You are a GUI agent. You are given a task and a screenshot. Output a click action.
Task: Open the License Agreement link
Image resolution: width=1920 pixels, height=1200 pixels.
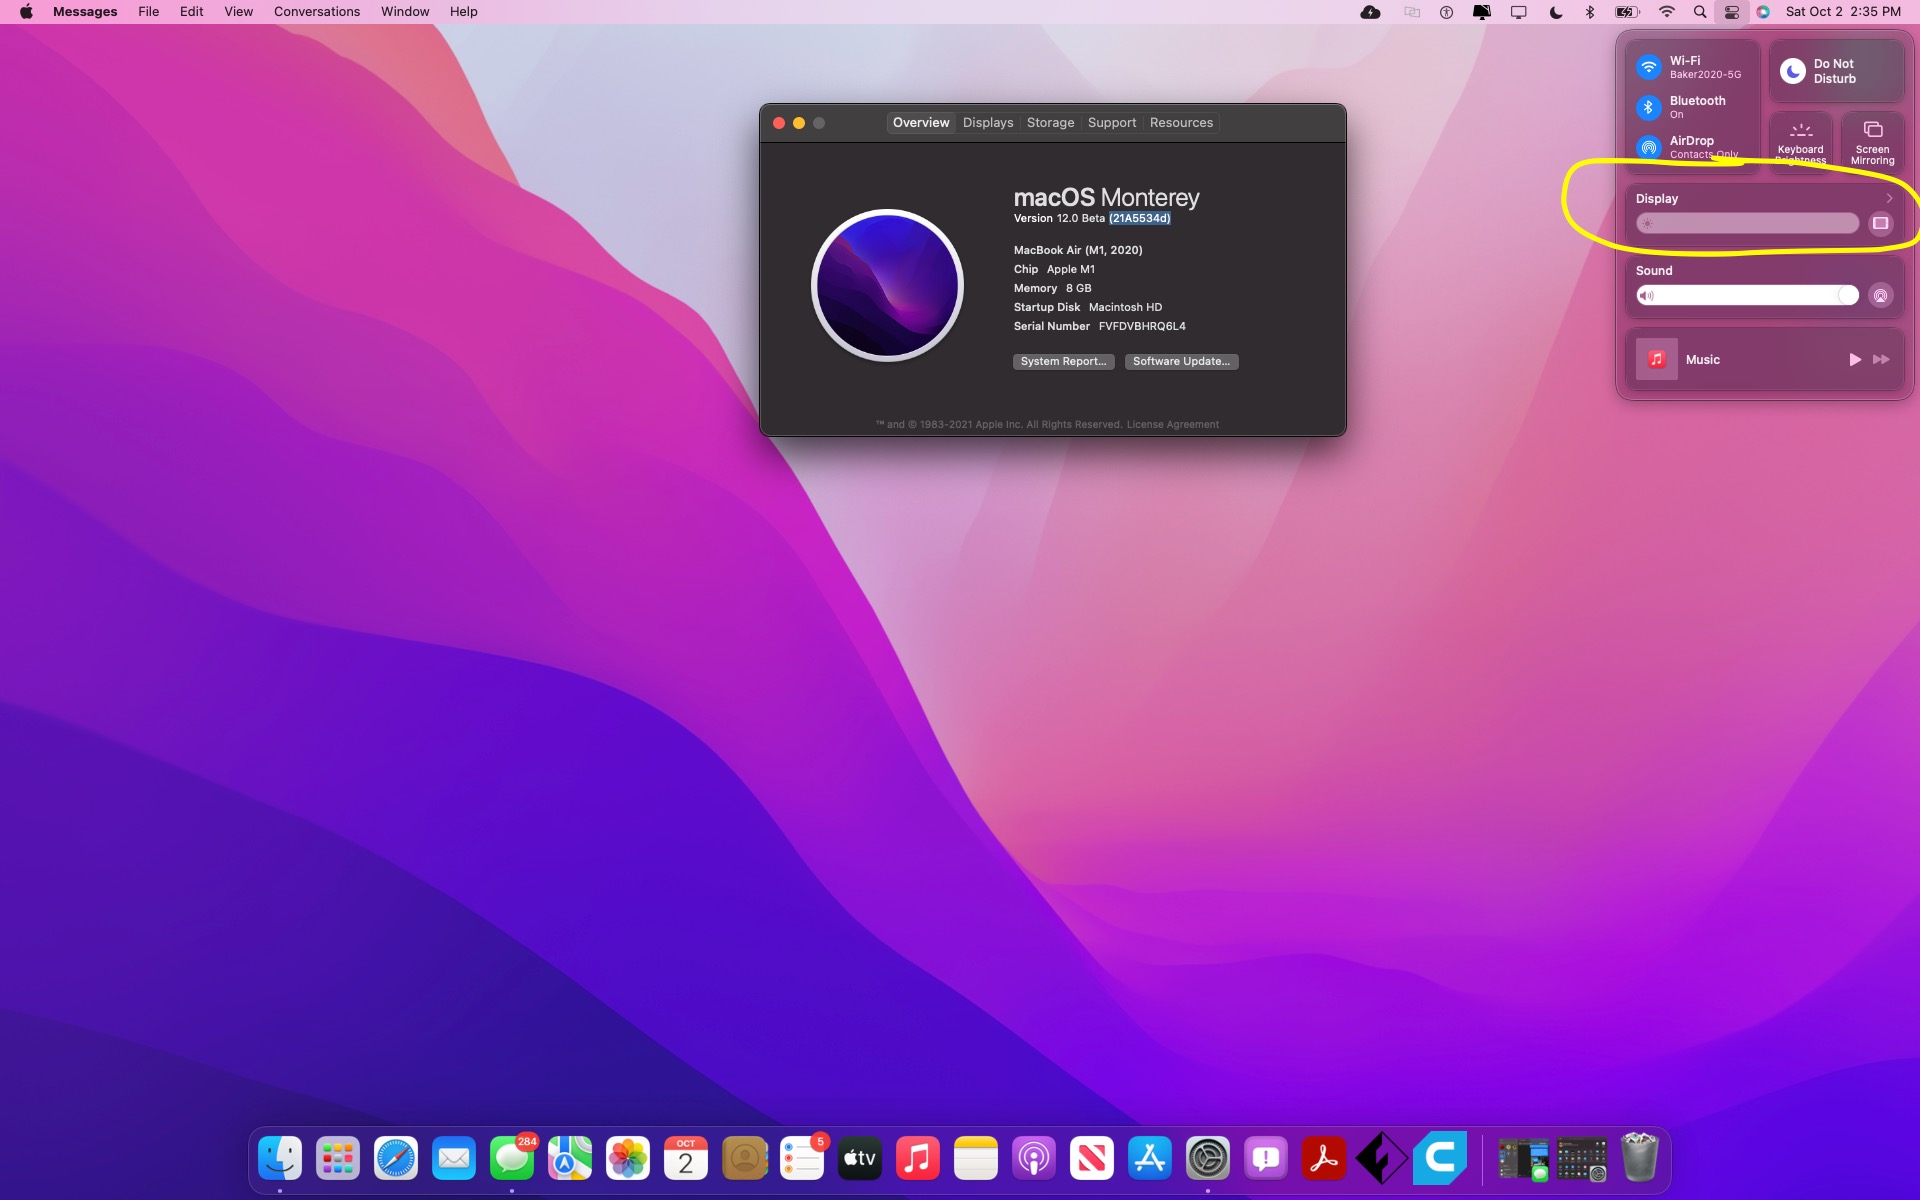1172,425
